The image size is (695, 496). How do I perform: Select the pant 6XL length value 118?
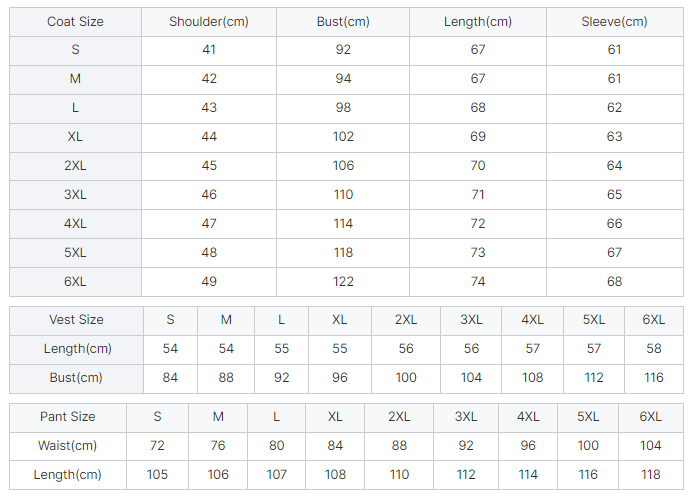(x=651, y=475)
